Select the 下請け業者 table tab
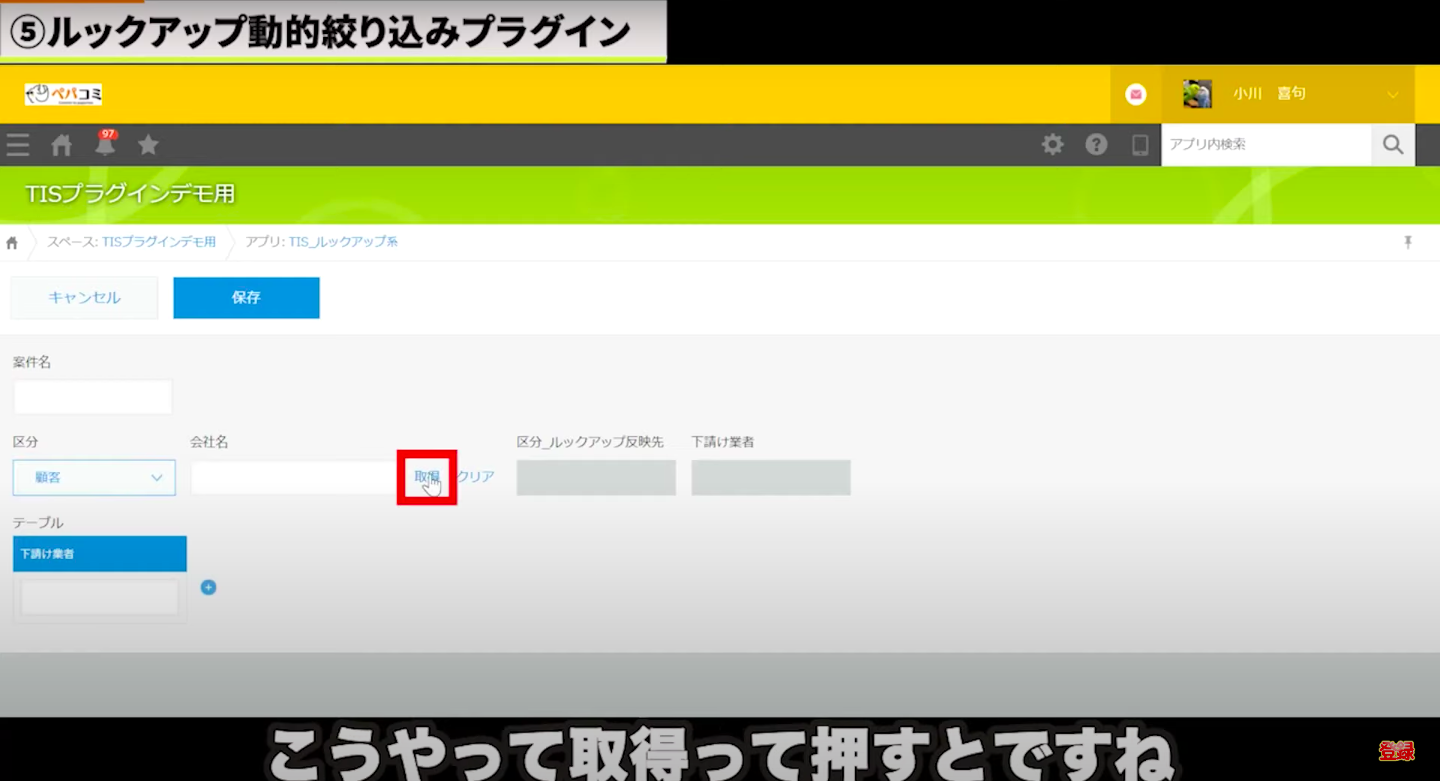The width and height of the screenshot is (1440, 781). [99, 553]
